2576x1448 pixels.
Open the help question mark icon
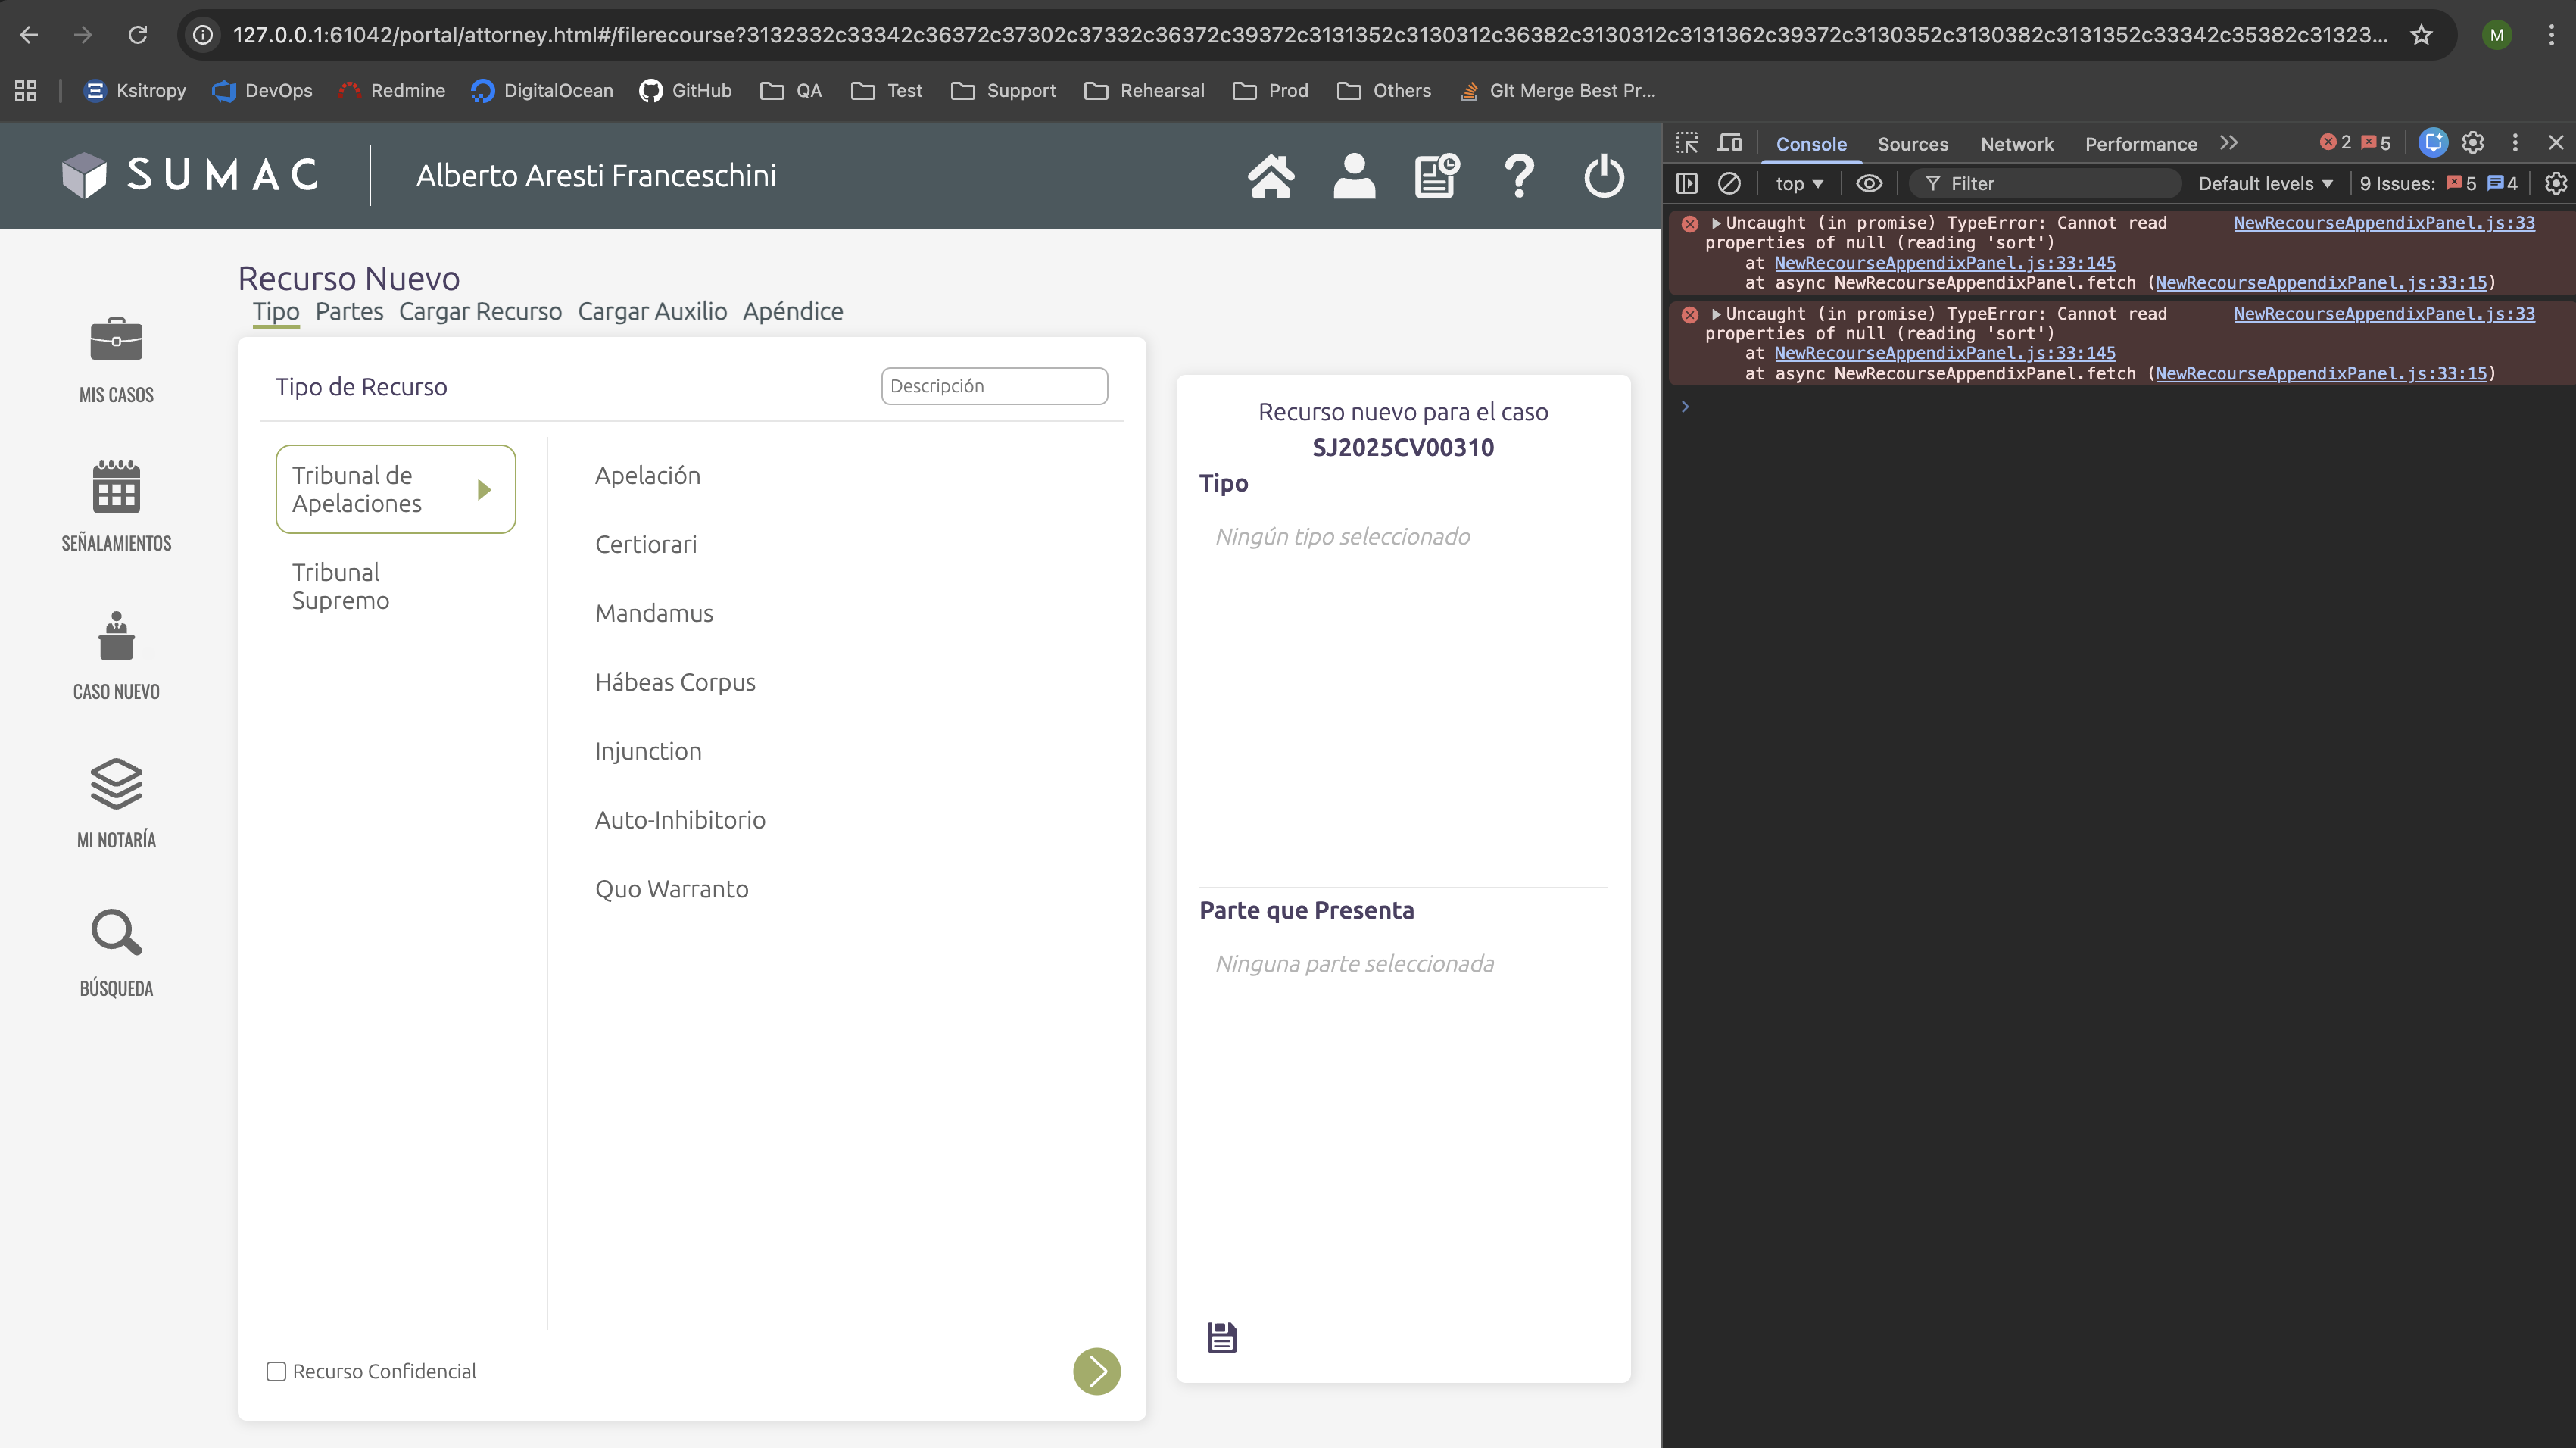click(1519, 176)
